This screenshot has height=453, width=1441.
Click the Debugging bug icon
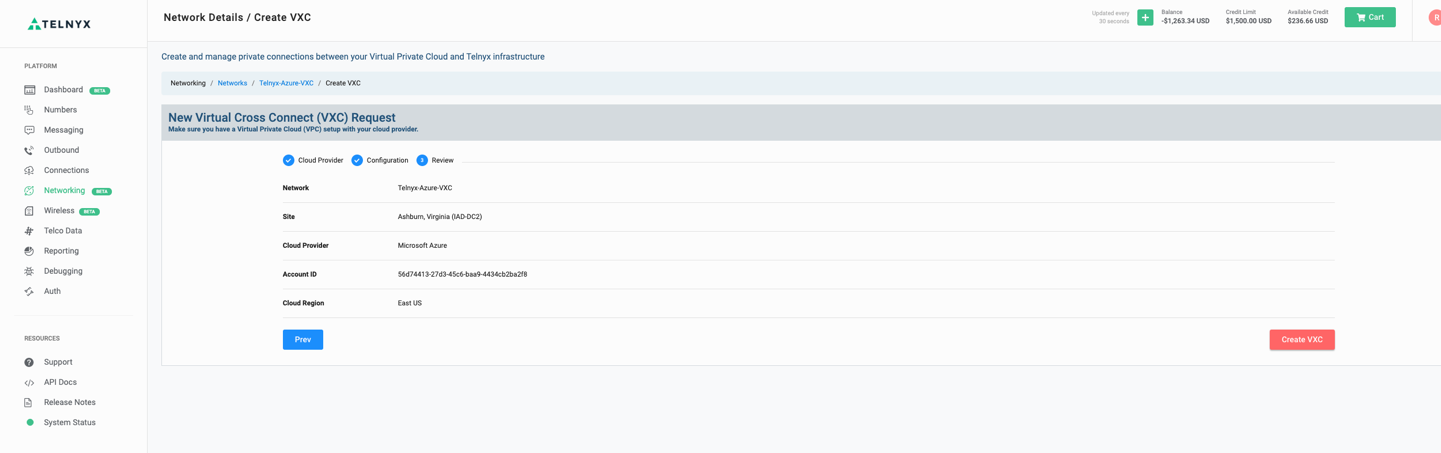tap(29, 271)
